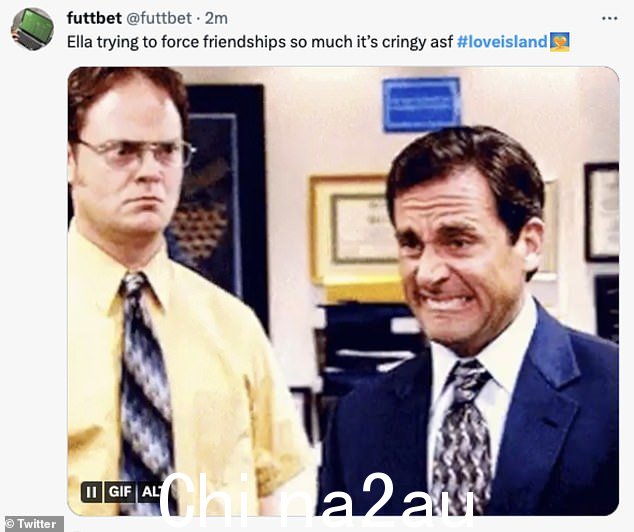Click the futtbet display name
Viewport: 634px width, 532px height.
tap(94, 18)
